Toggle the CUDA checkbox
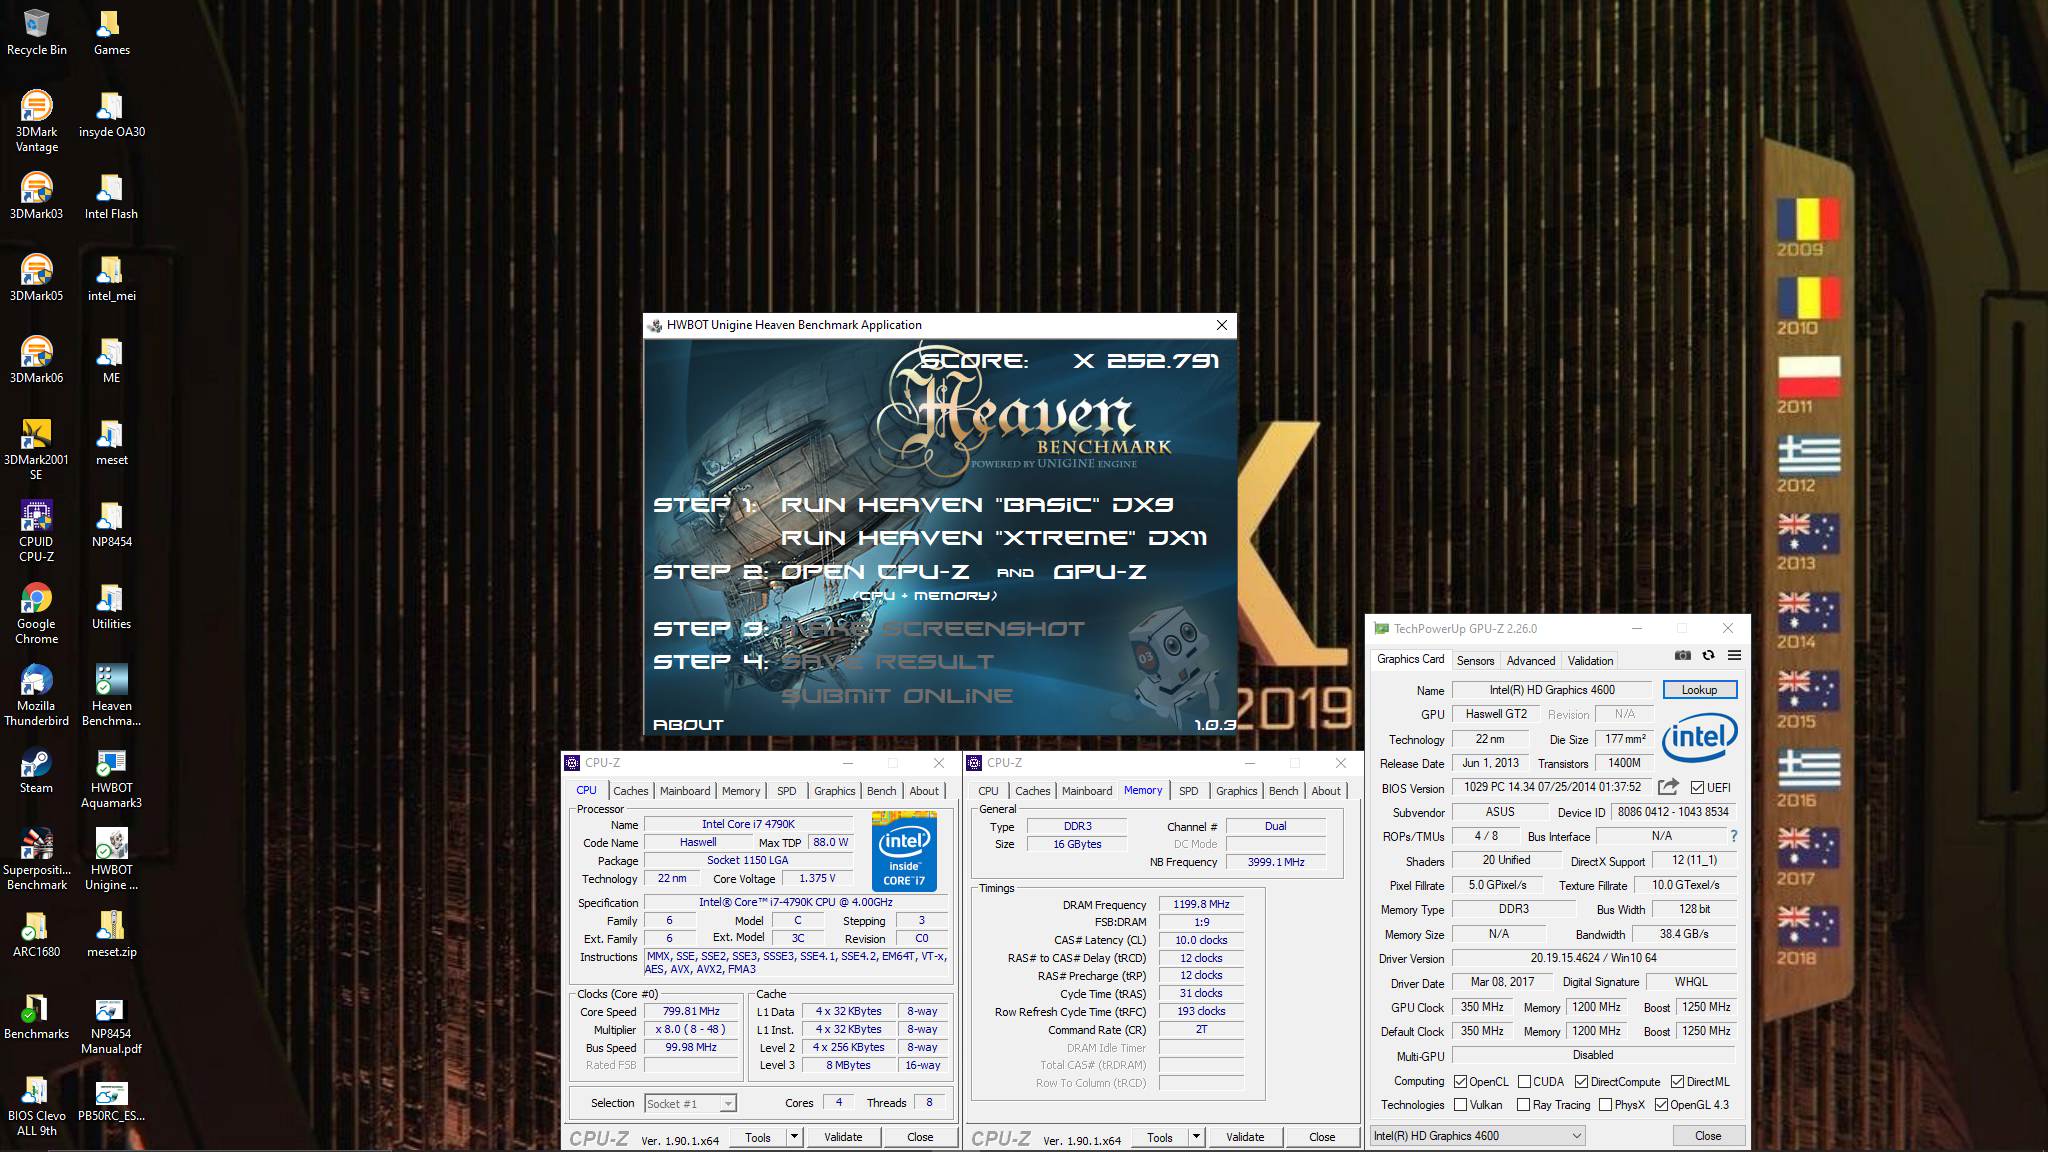This screenshot has width=2048, height=1152. [1524, 1081]
